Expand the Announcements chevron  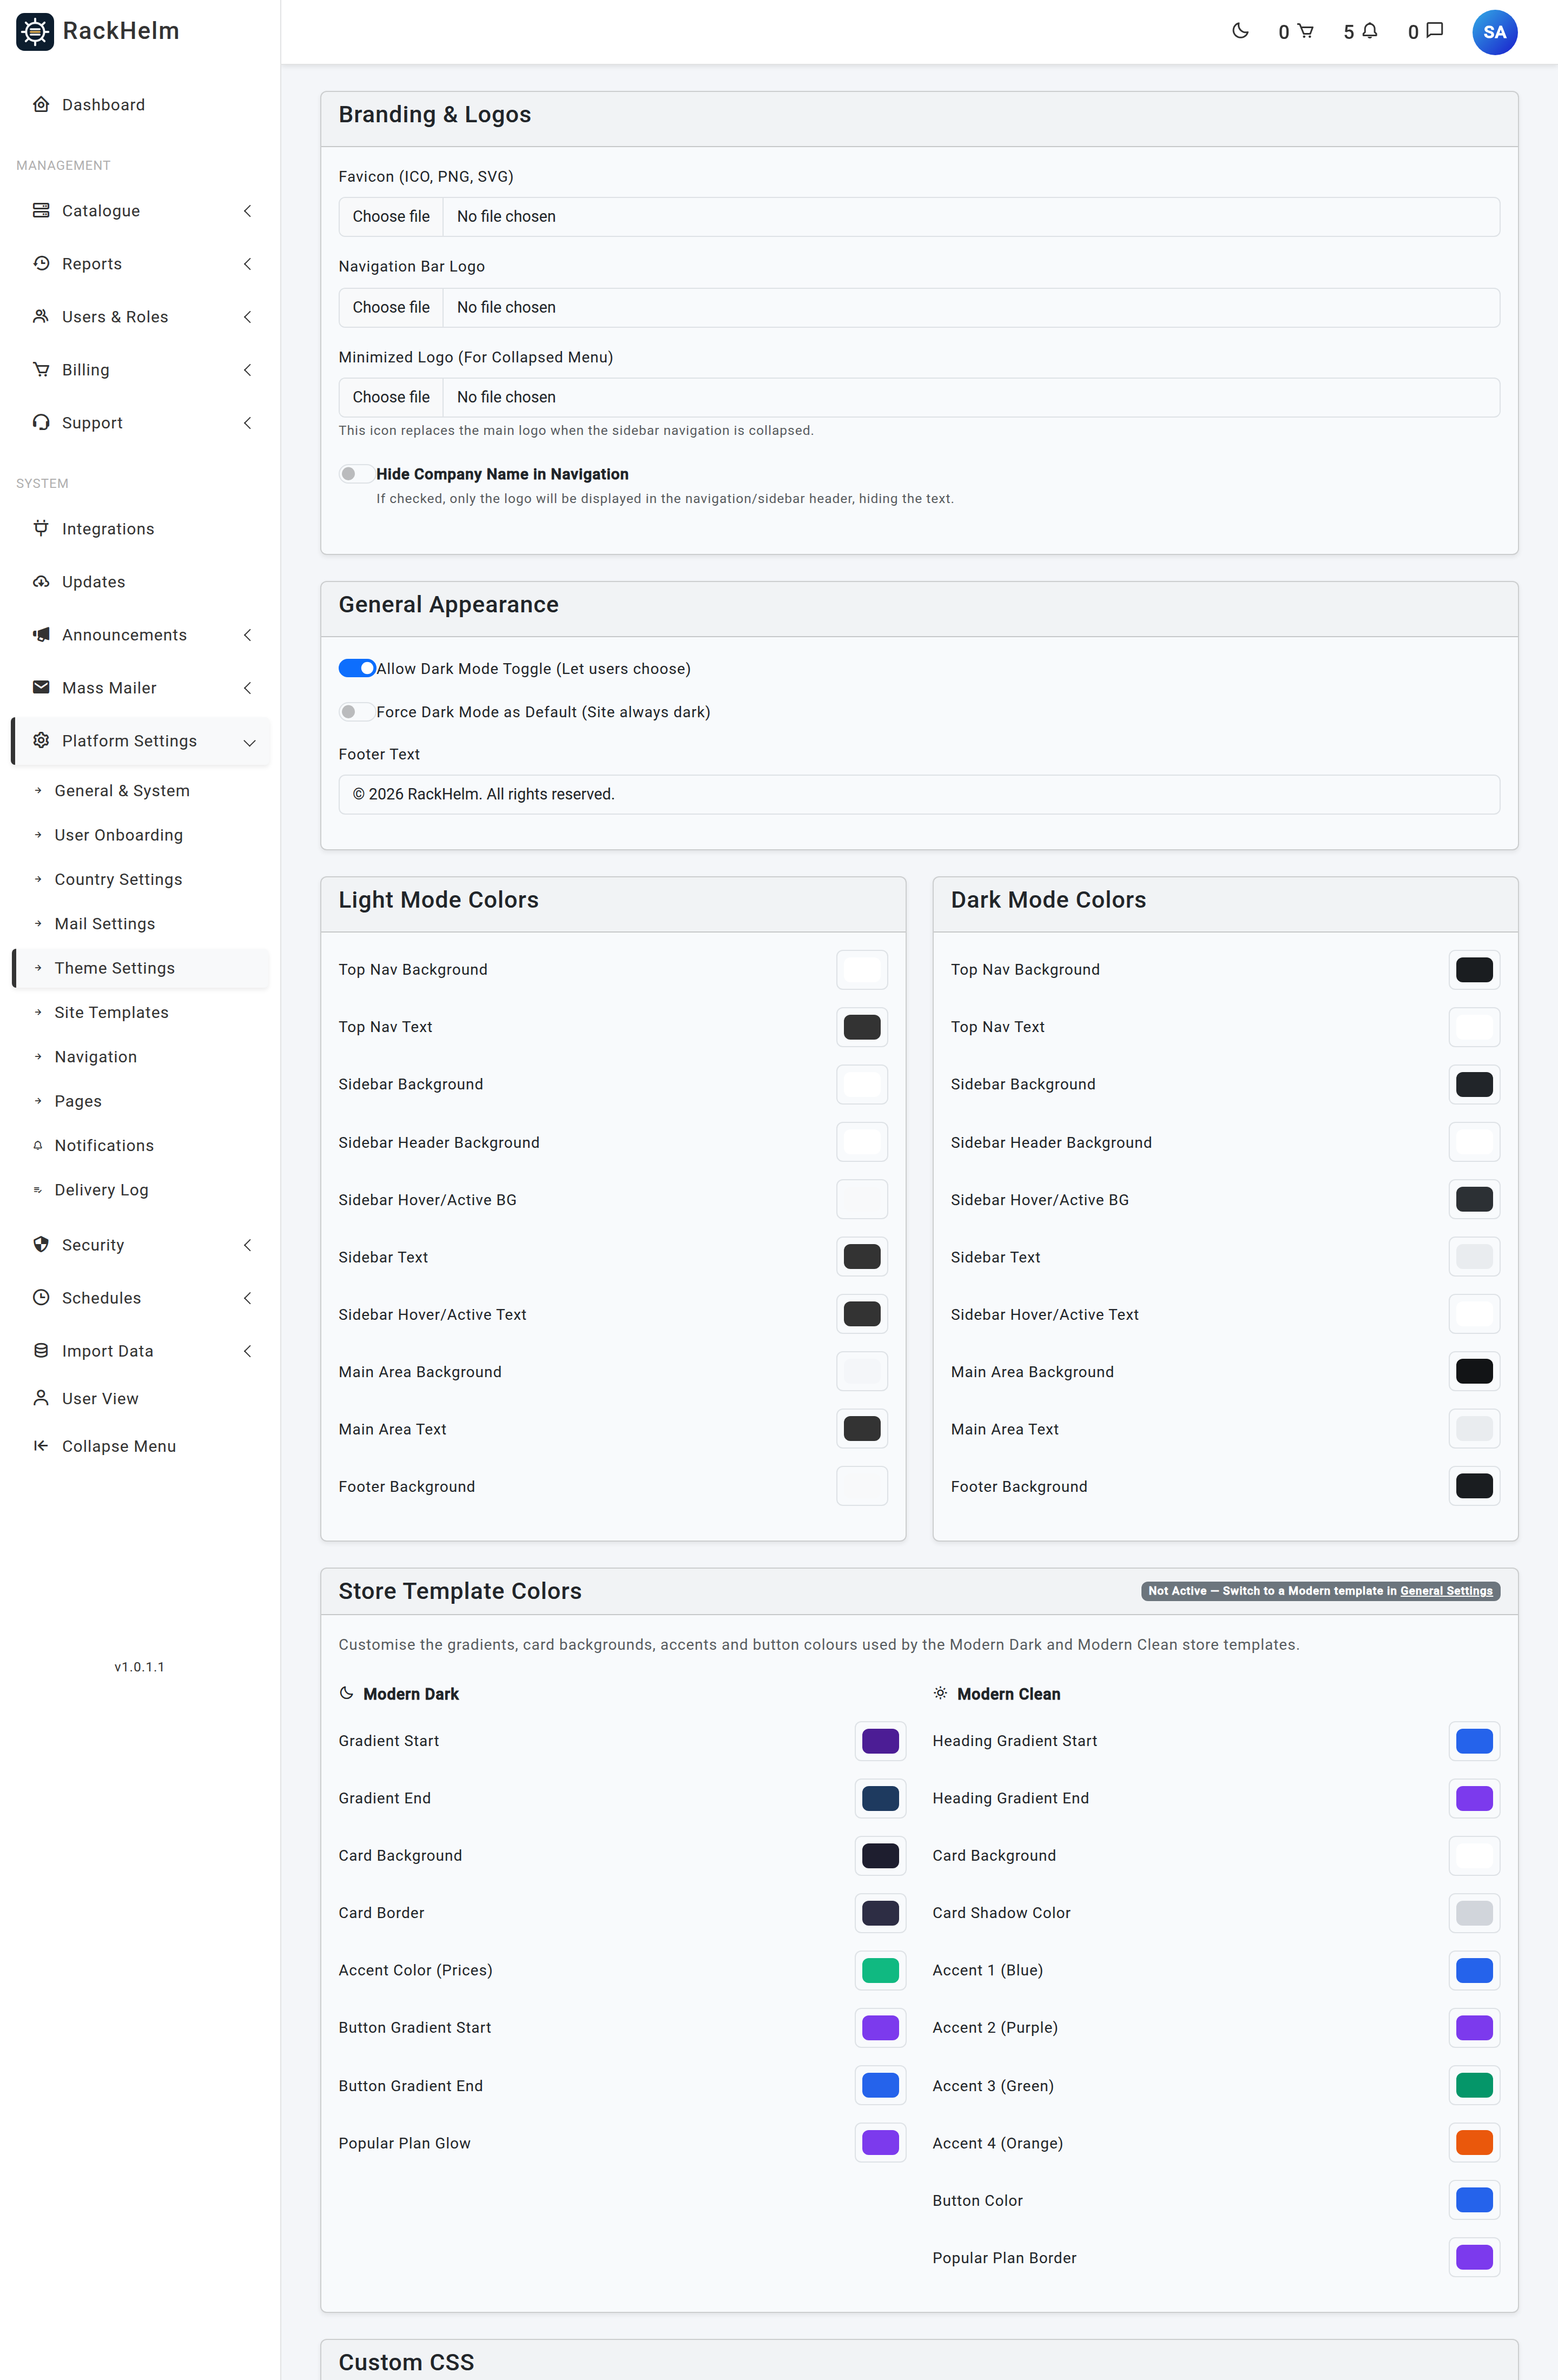[x=247, y=635]
